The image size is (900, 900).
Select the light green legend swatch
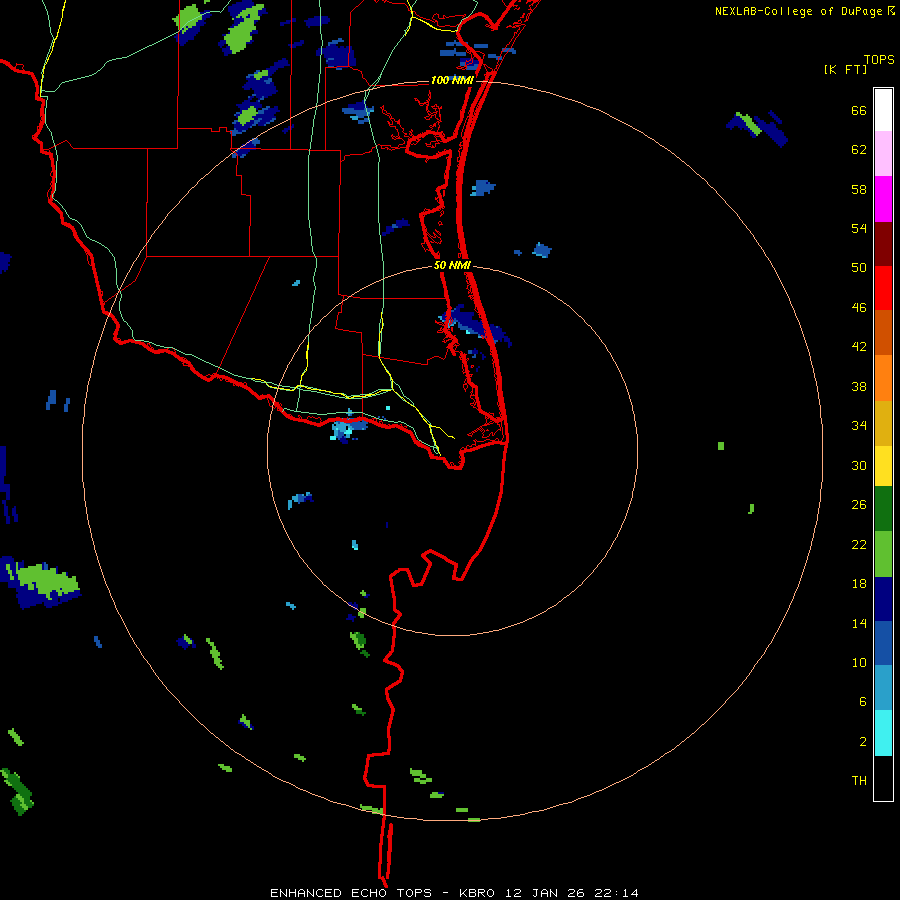coord(883,554)
